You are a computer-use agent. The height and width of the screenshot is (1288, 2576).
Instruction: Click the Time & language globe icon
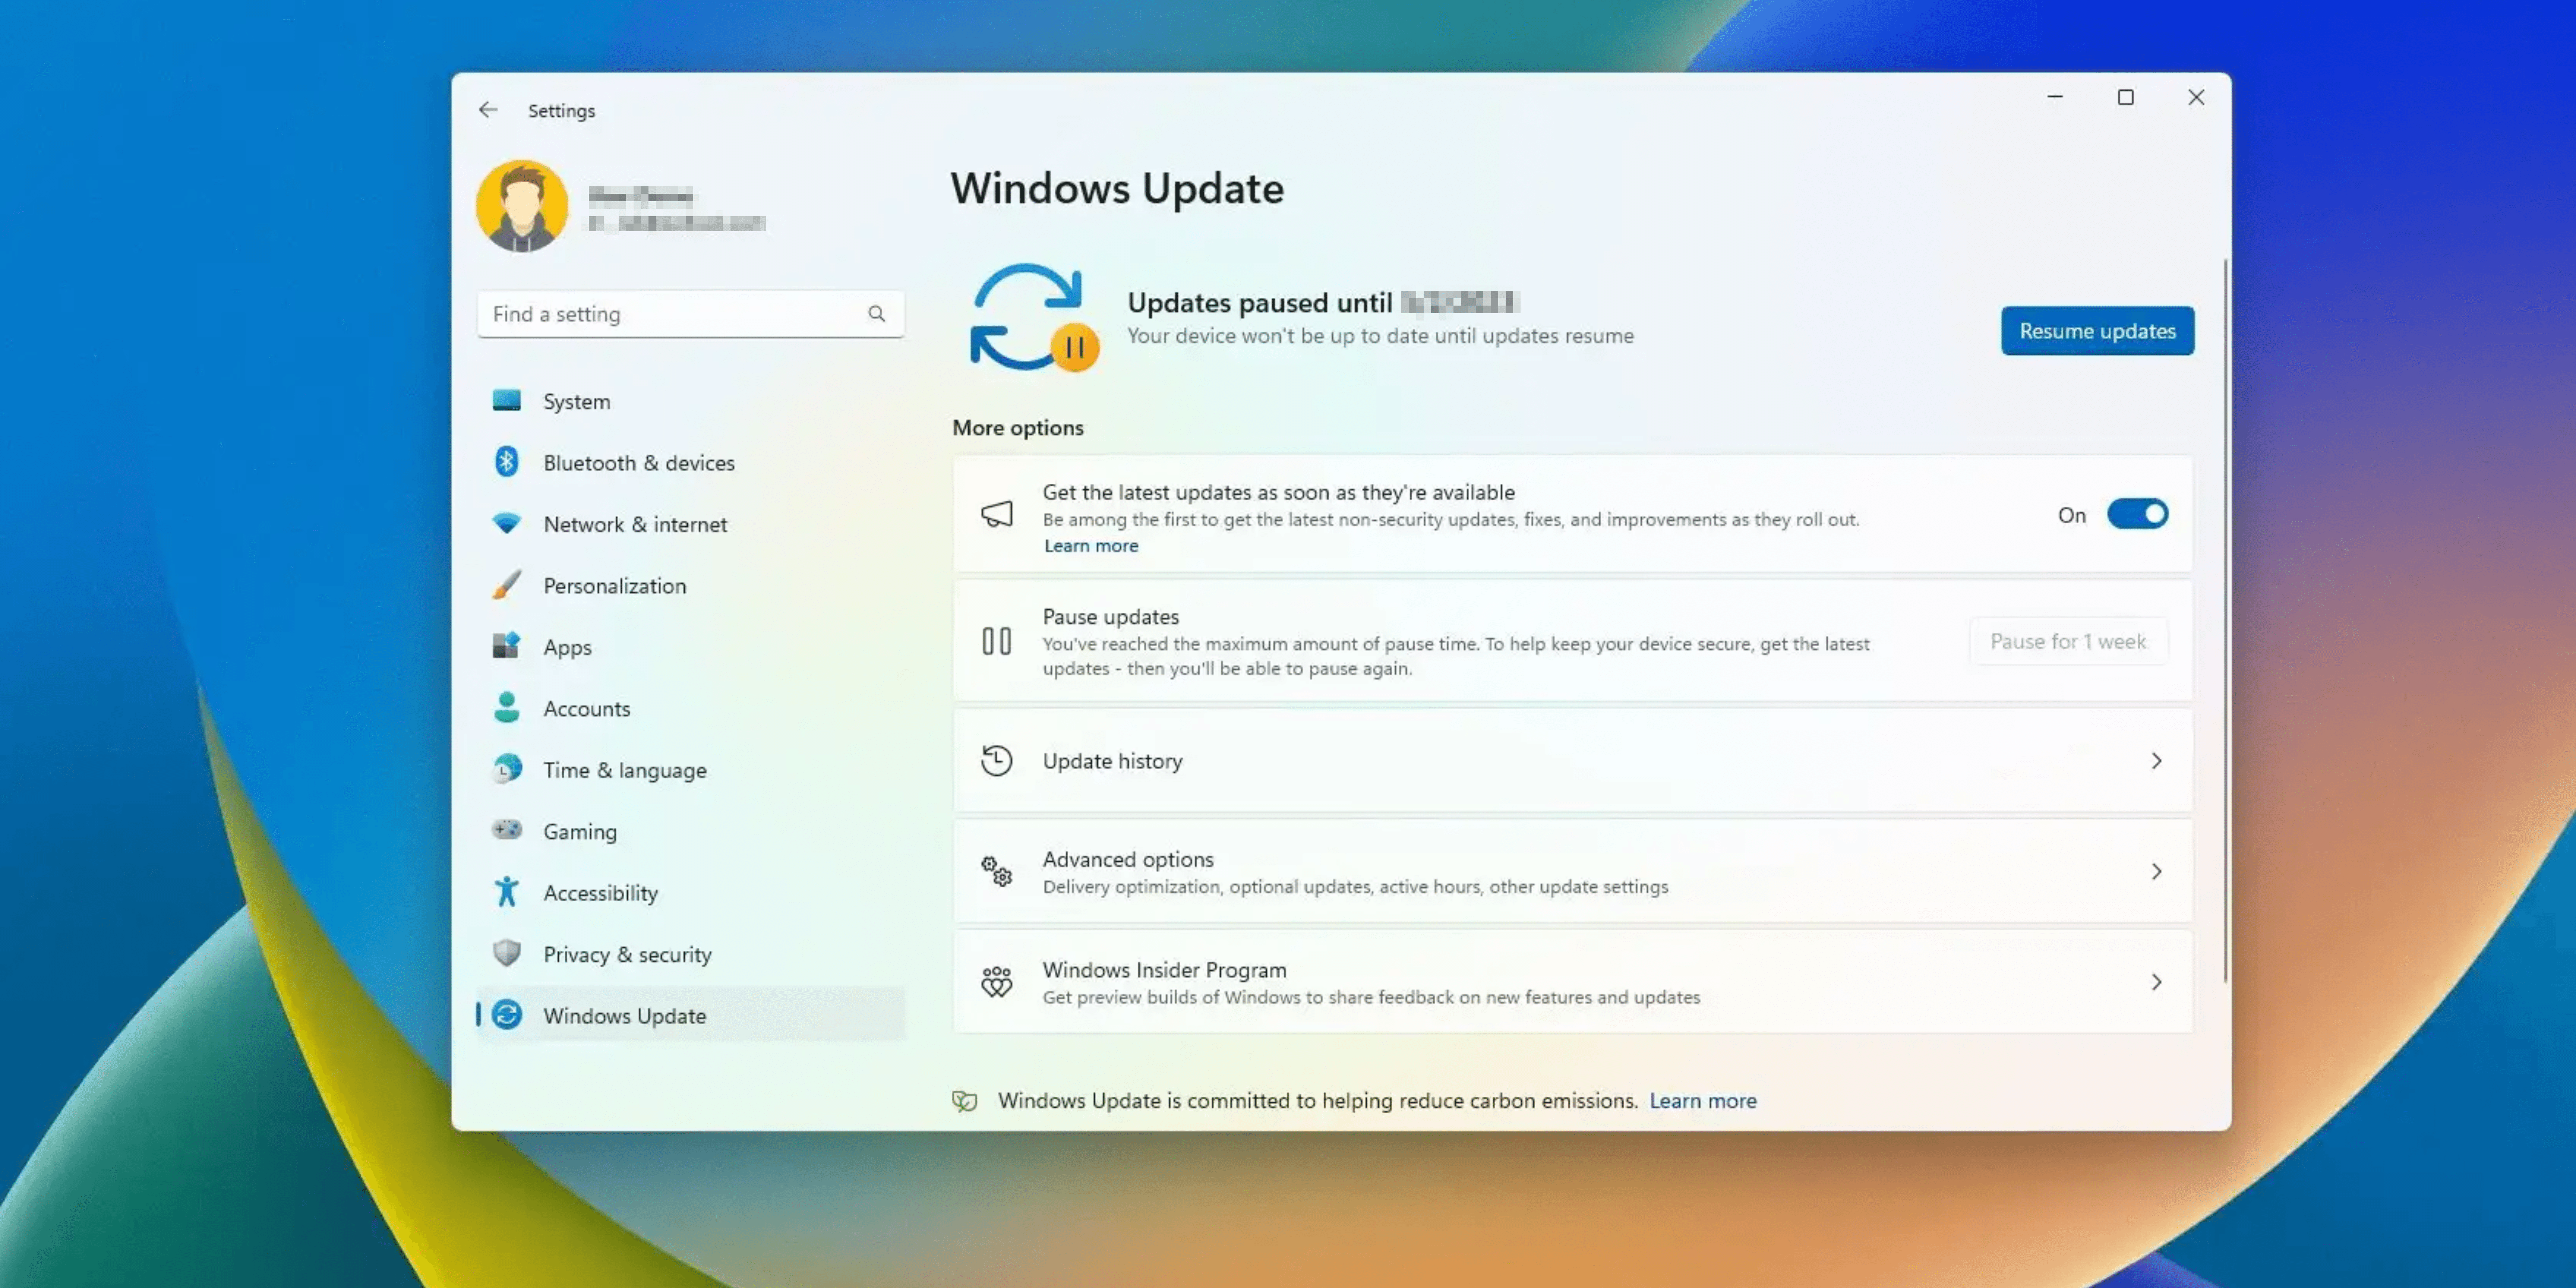click(x=507, y=769)
